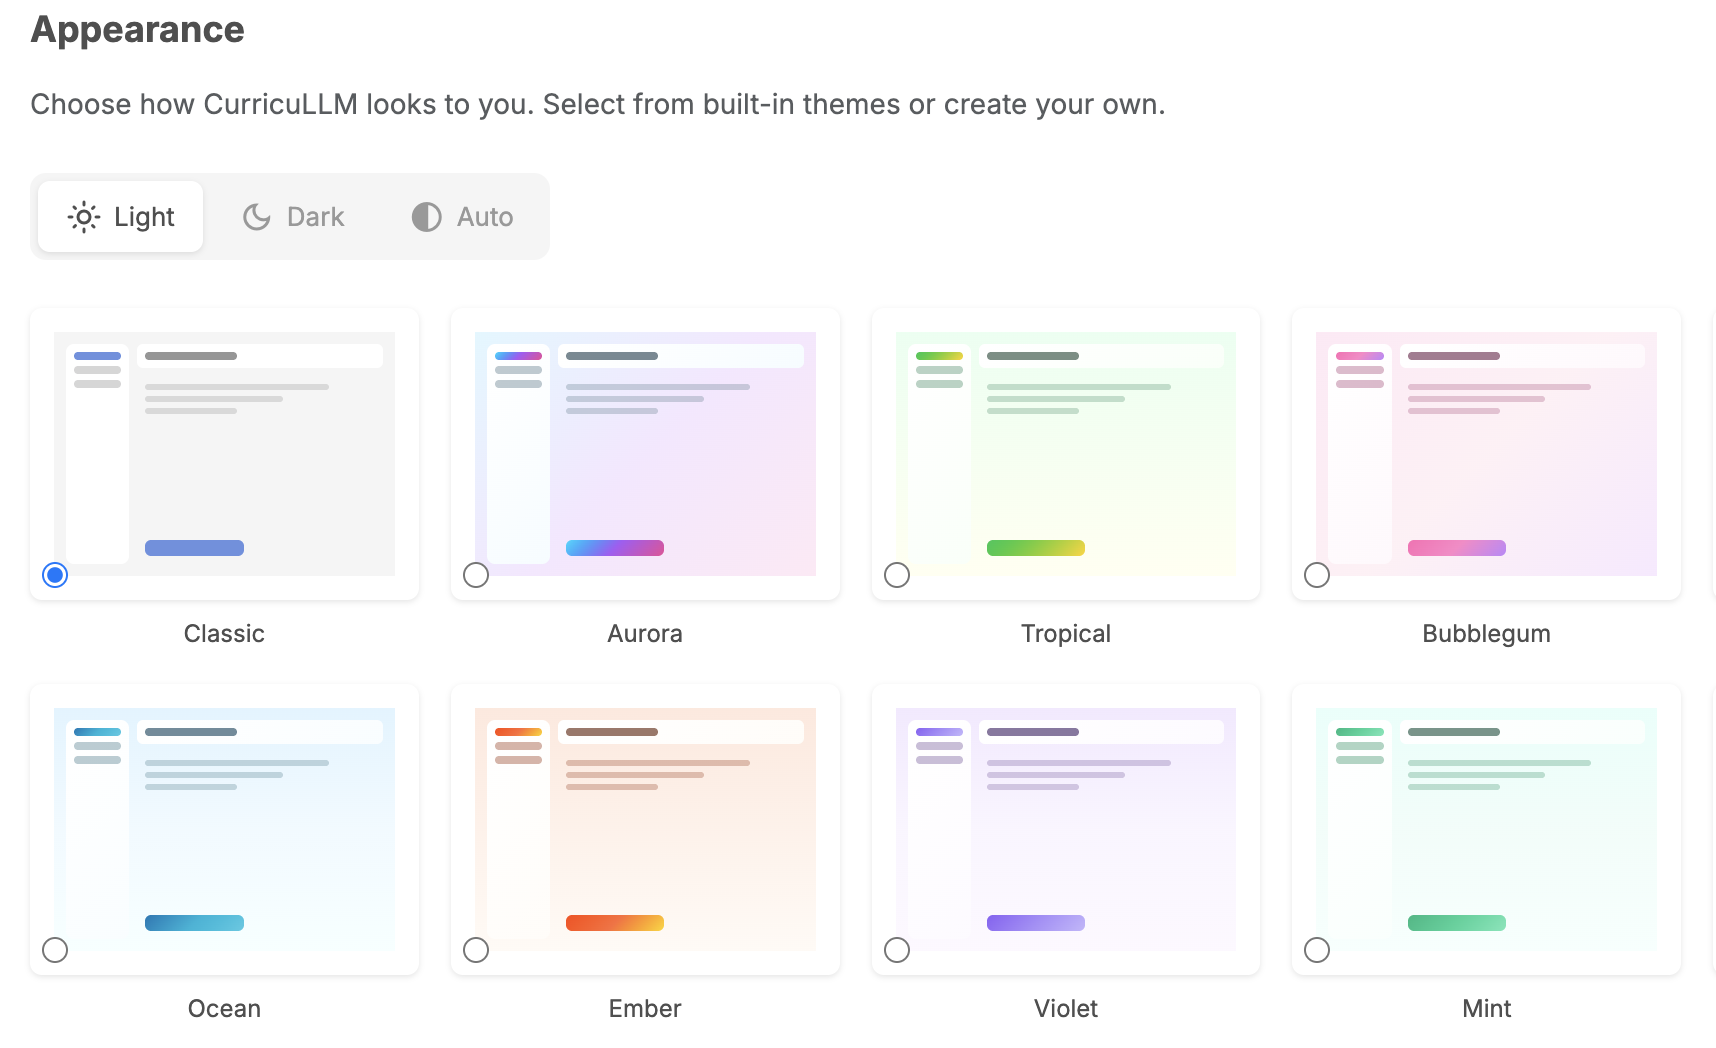Click the green button graphic in Tropical preview

pos(1034,547)
